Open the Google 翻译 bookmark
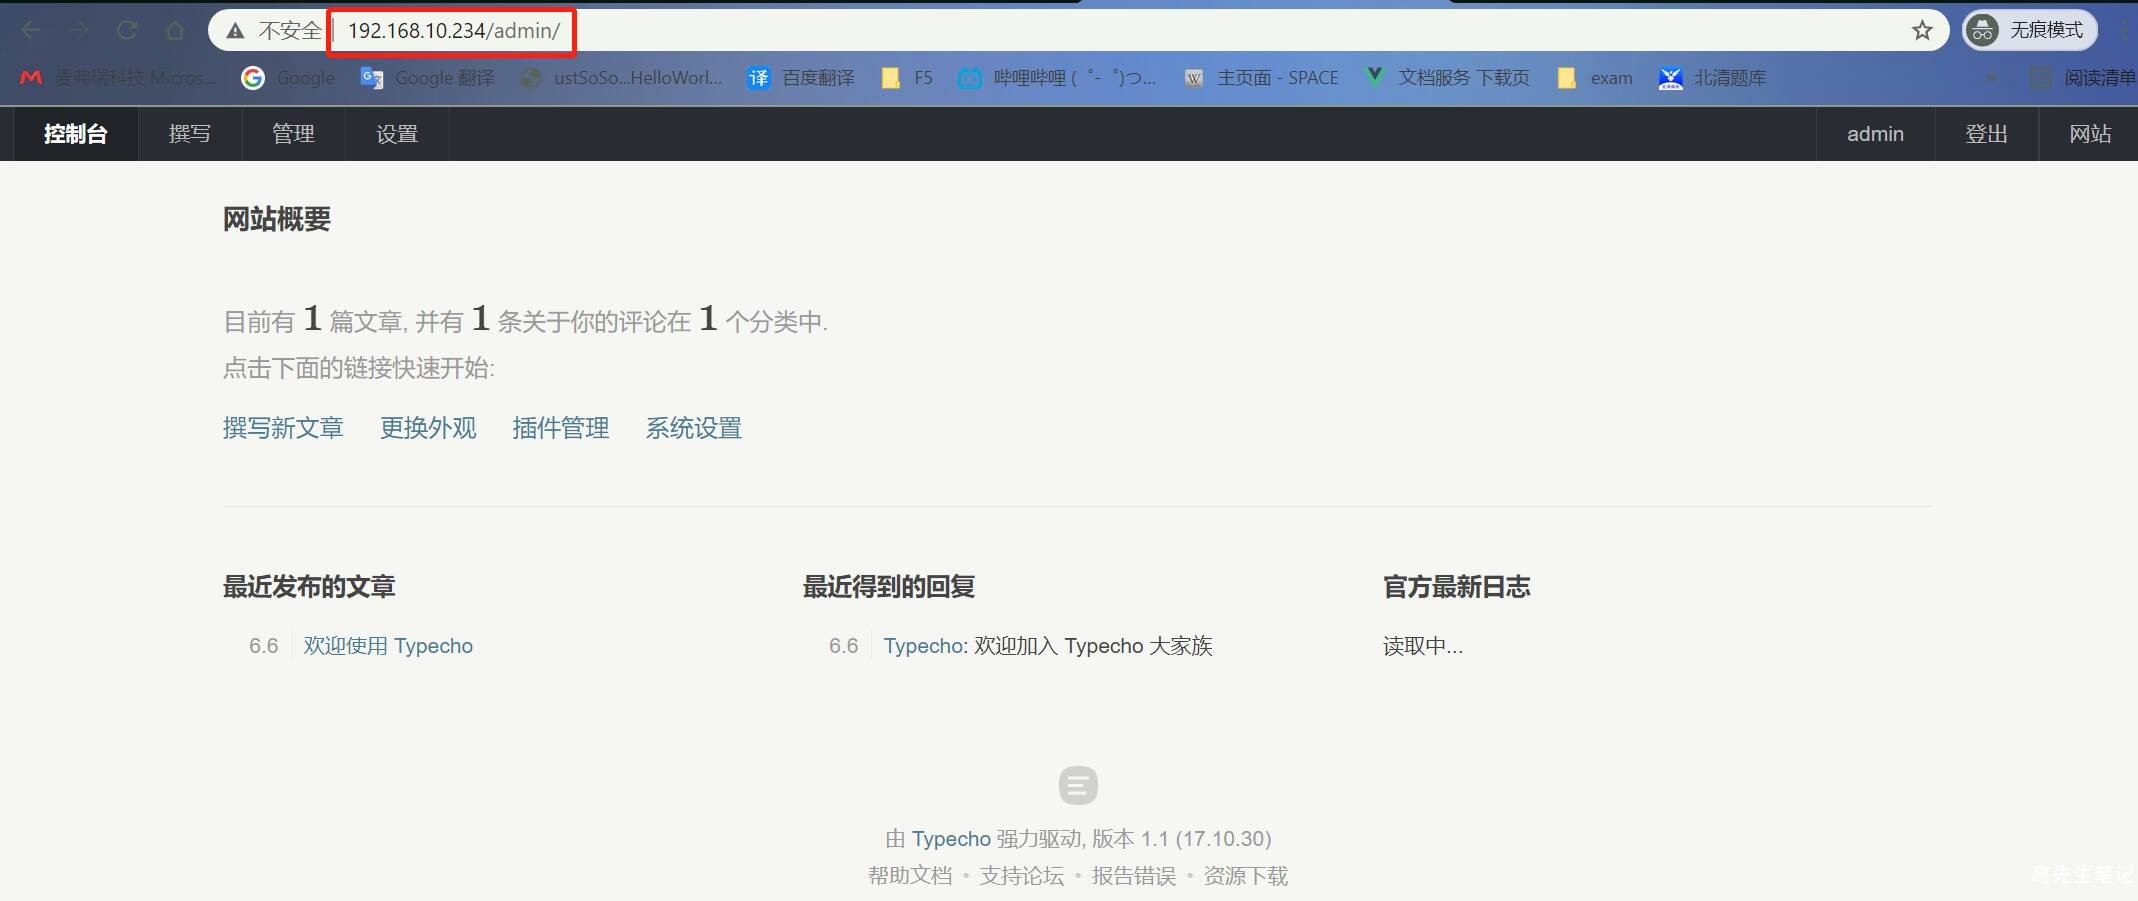2138x901 pixels. 427,78
